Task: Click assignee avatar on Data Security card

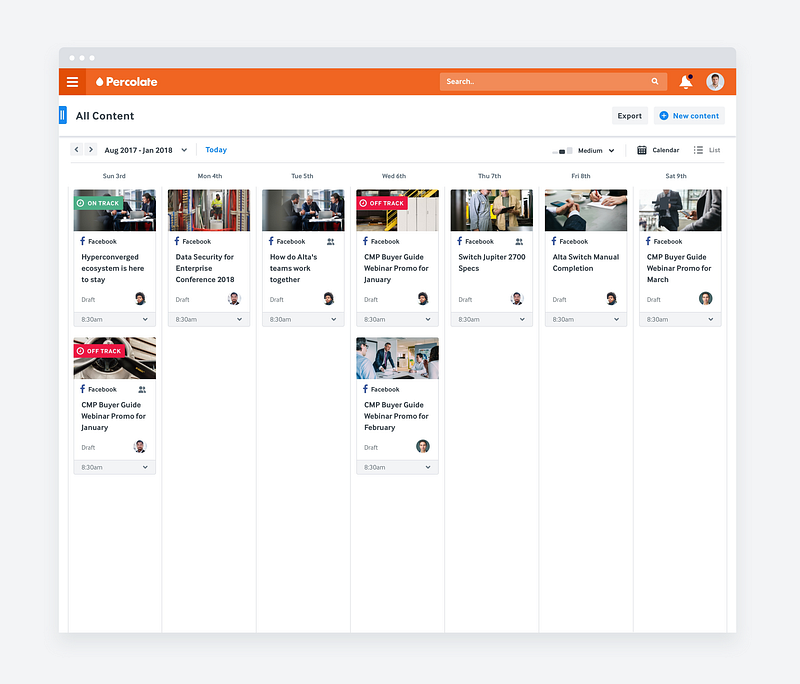Action: [234, 298]
